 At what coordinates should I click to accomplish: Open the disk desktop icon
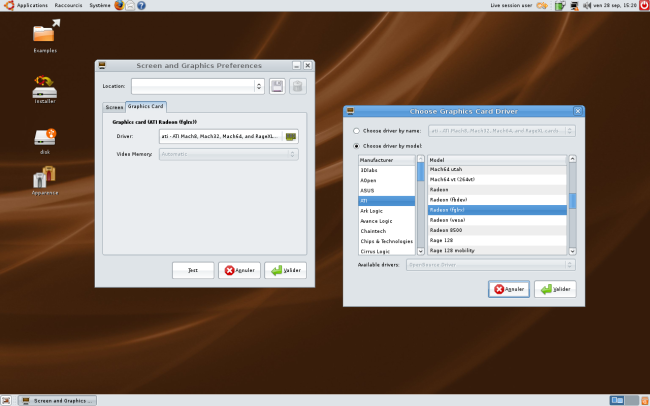[45, 141]
